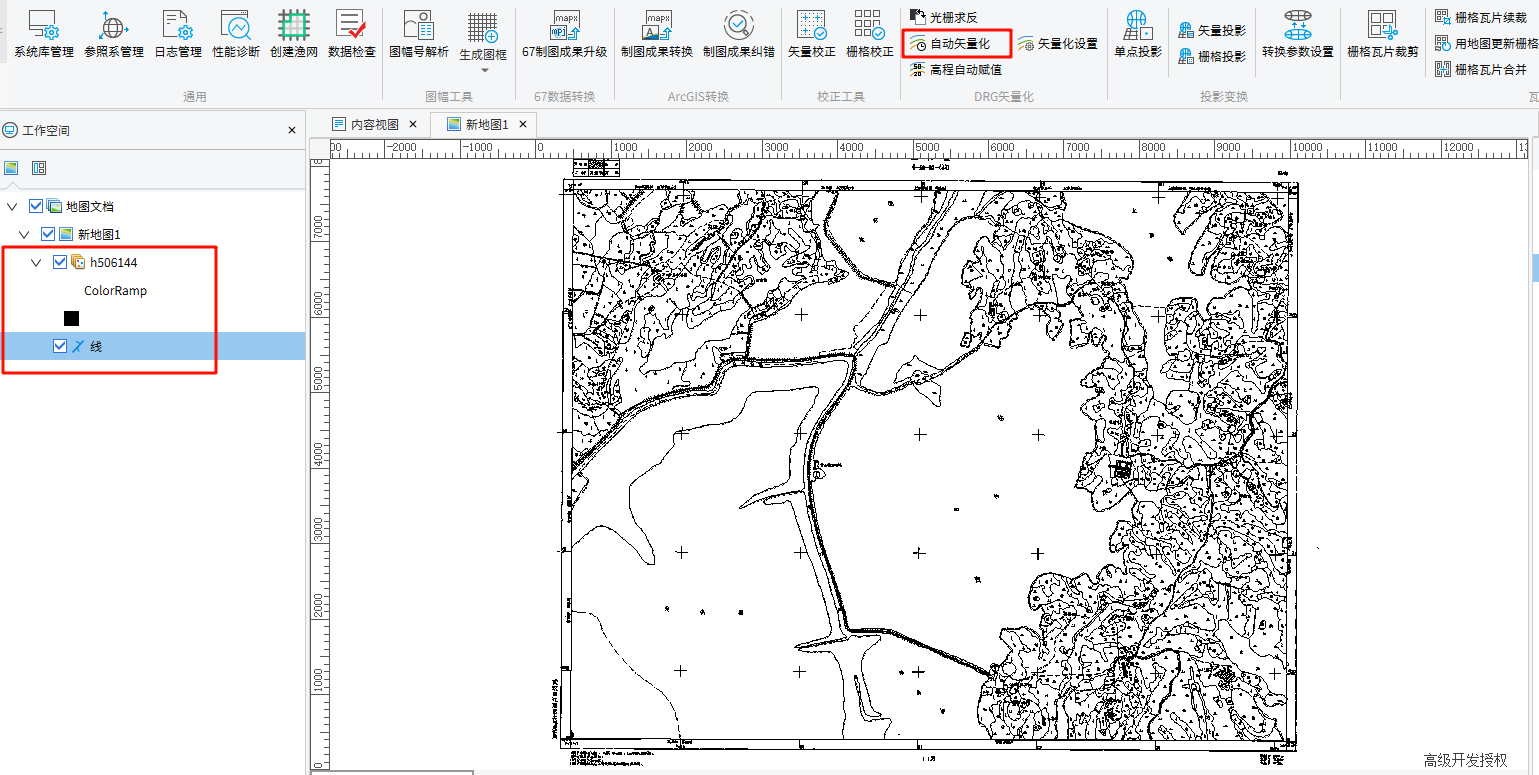The image size is (1539, 775).
Task: Click the 矢量化设置 button
Action: point(1057,44)
